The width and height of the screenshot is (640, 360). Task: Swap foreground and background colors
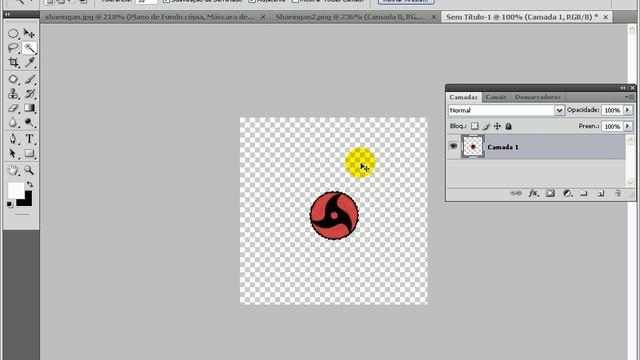coord(30,185)
